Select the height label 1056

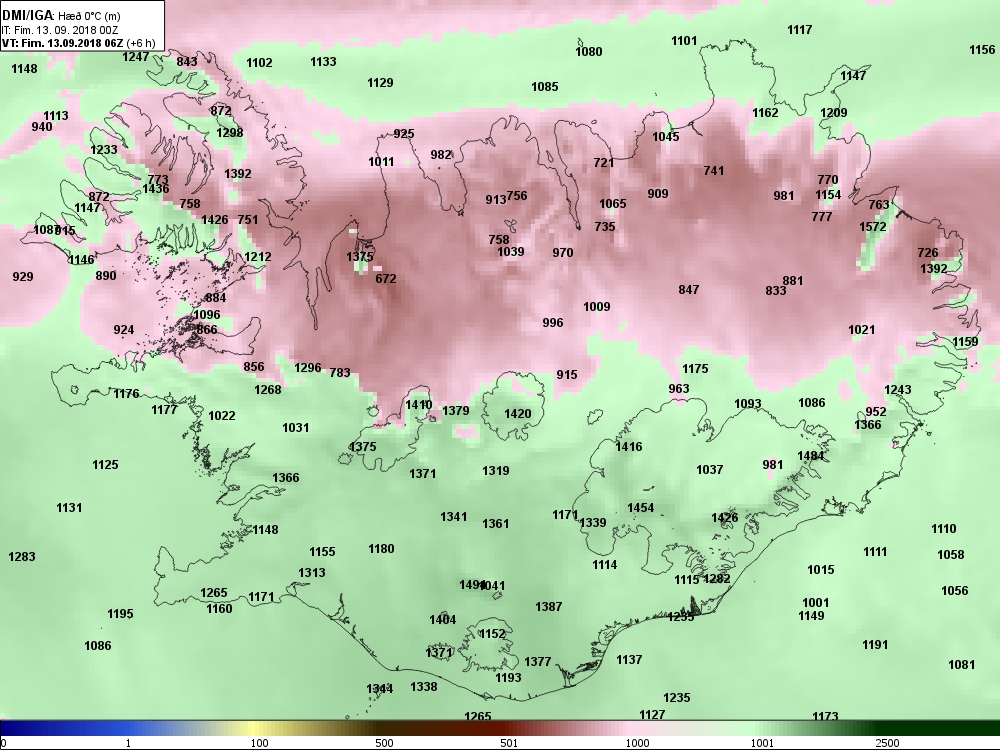tap(955, 591)
